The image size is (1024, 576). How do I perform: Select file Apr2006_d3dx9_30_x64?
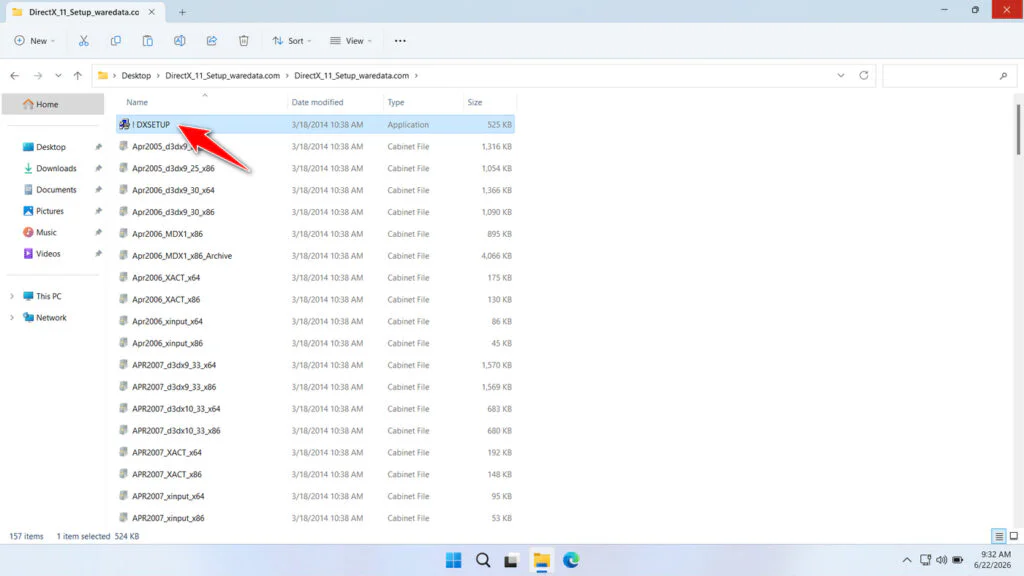point(315,190)
